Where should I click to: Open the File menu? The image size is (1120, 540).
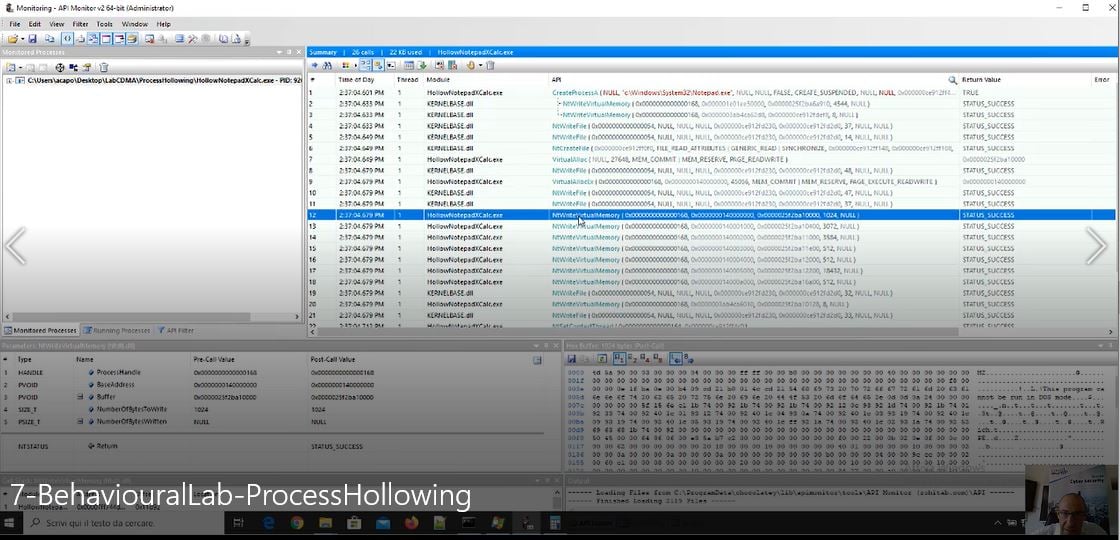tap(14, 24)
